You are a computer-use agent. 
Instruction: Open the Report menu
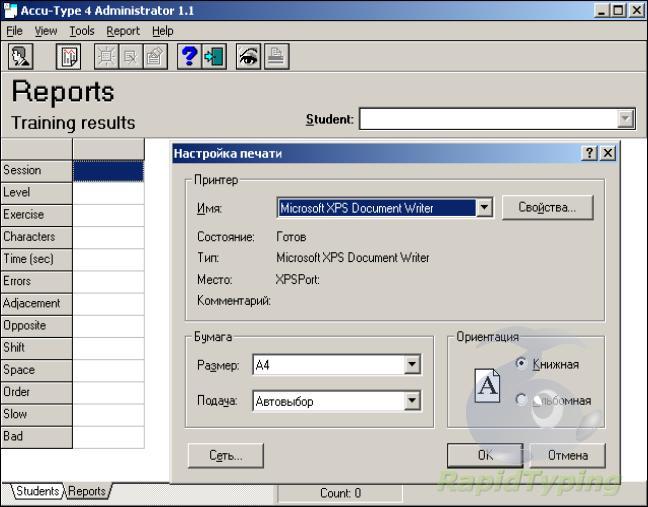click(x=123, y=31)
